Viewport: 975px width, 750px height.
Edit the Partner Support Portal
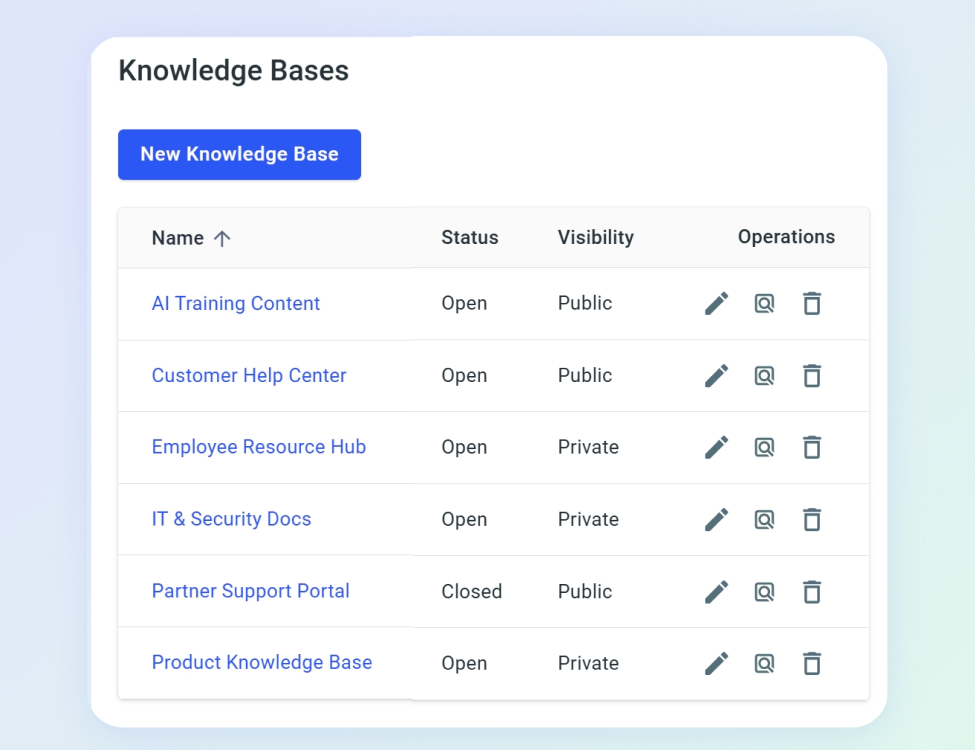(x=716, y=591)
